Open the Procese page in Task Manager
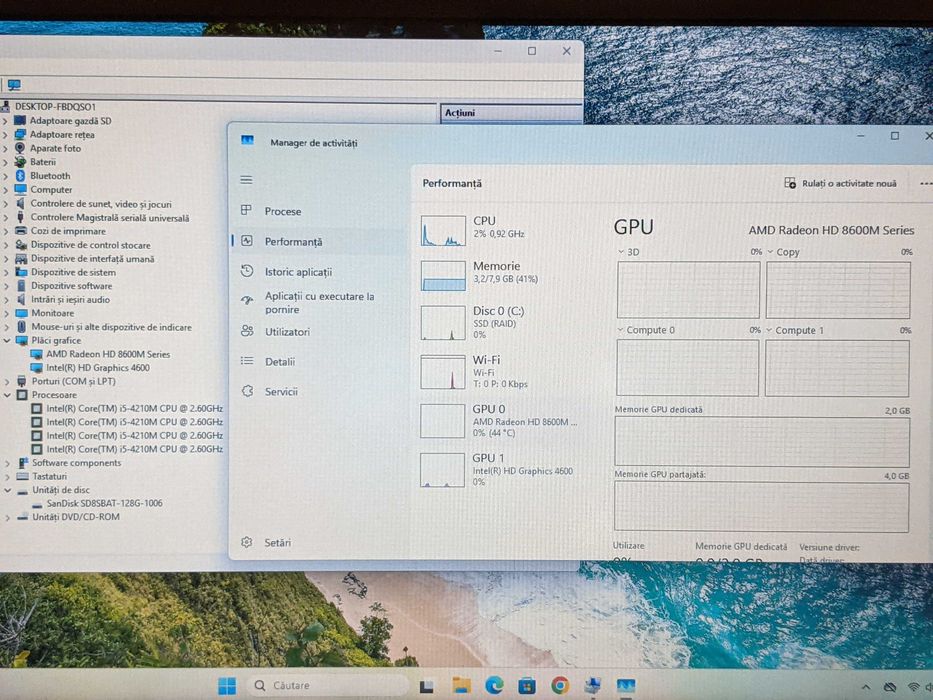Image resolution: width=933 pixels, height=700 pixels. pos(283,211)
